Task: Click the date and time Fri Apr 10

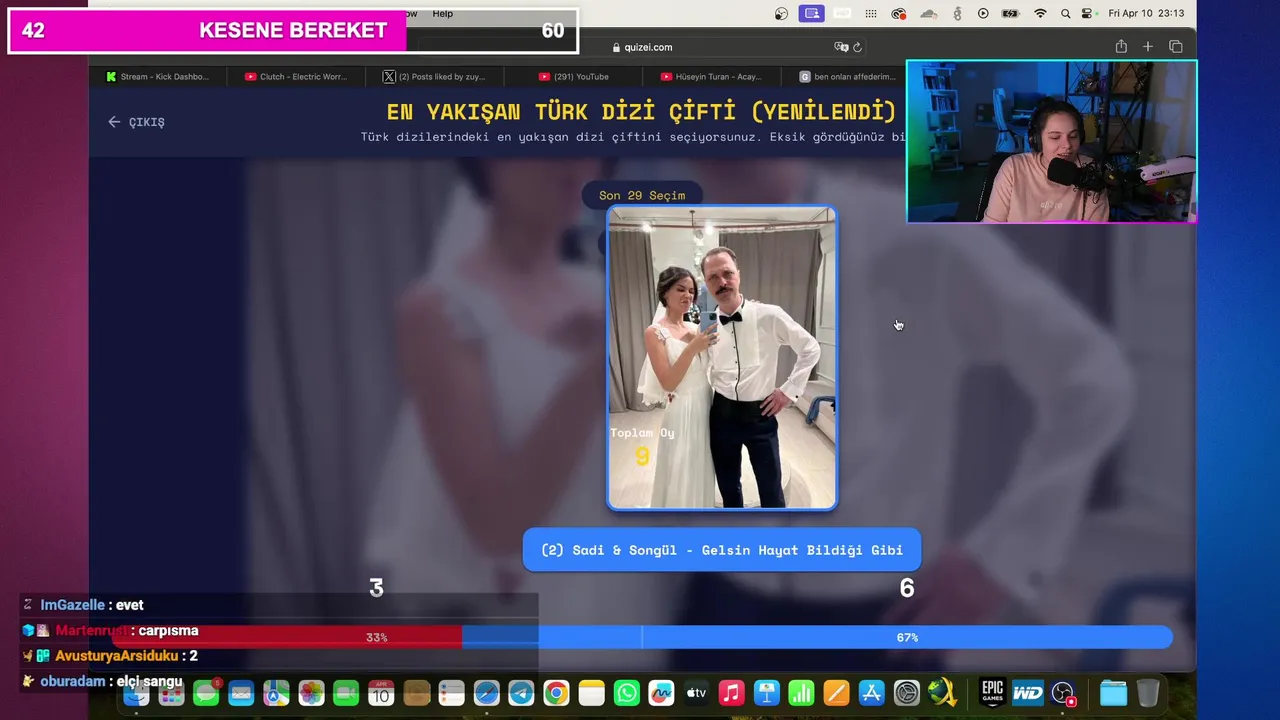Action: pos(1146,14)
